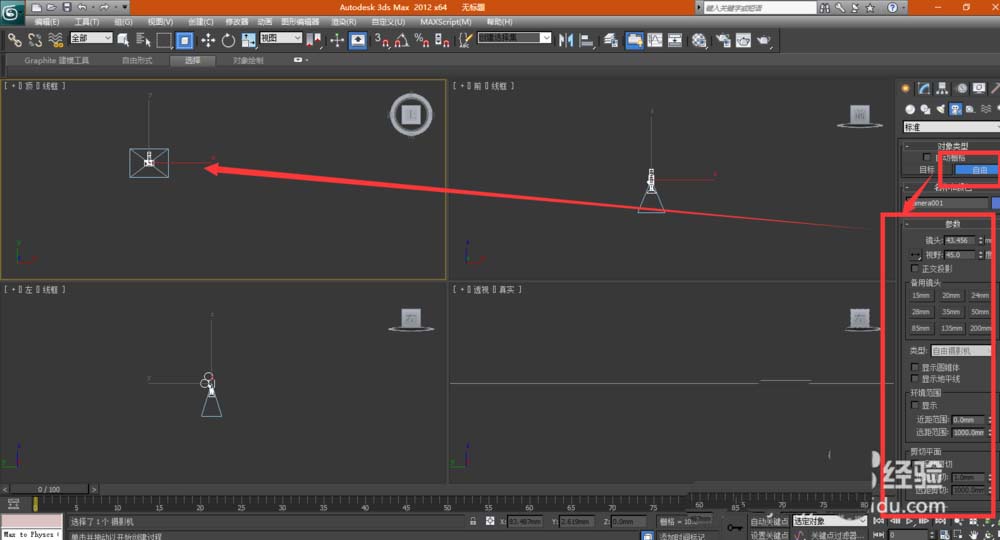Select the Select Object cursor tool
Screen dimensions: 1000x540
tap(123, 40)
